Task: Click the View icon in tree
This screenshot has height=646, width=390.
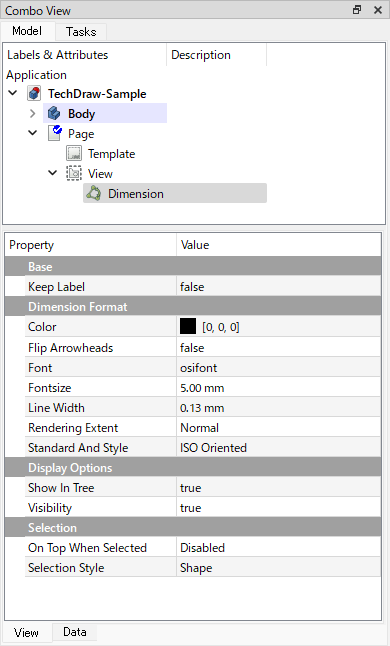Action: (x=74, y=173)
